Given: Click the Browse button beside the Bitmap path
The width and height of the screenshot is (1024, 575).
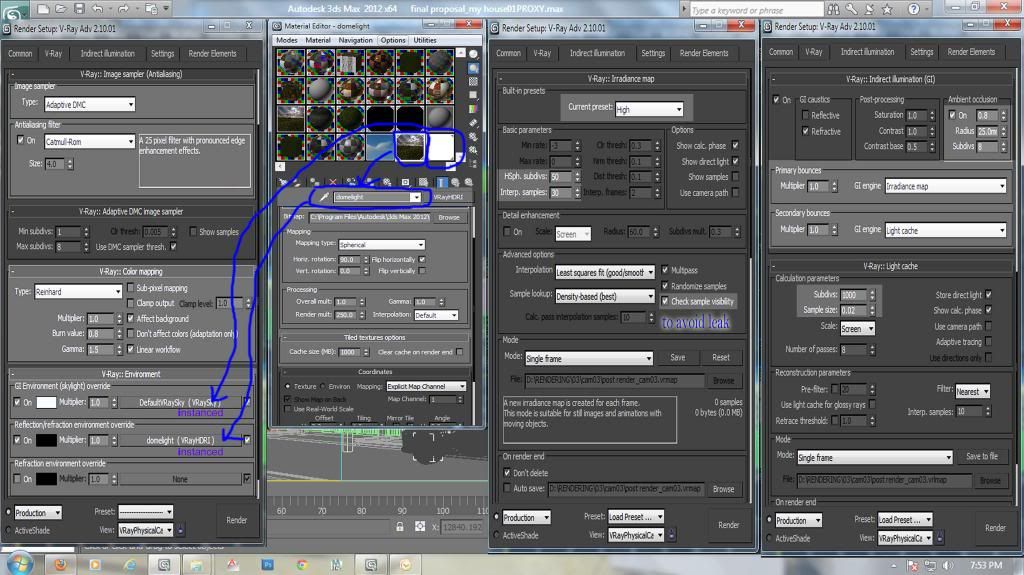Looking at the screenshot, I should [449, 217].
